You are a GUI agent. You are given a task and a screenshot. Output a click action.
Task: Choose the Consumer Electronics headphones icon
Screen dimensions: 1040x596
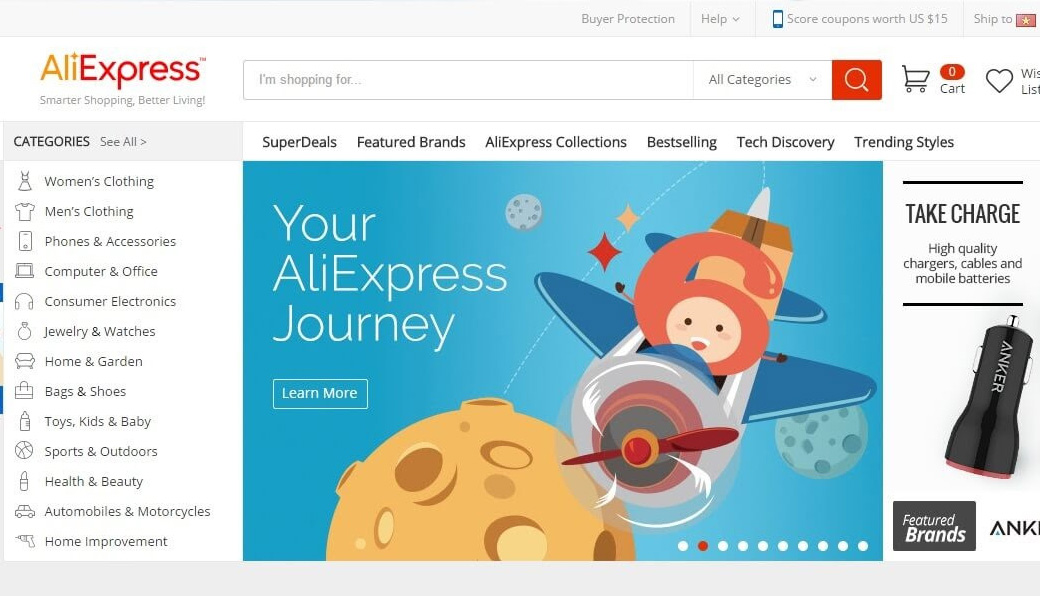pos(24,302)
